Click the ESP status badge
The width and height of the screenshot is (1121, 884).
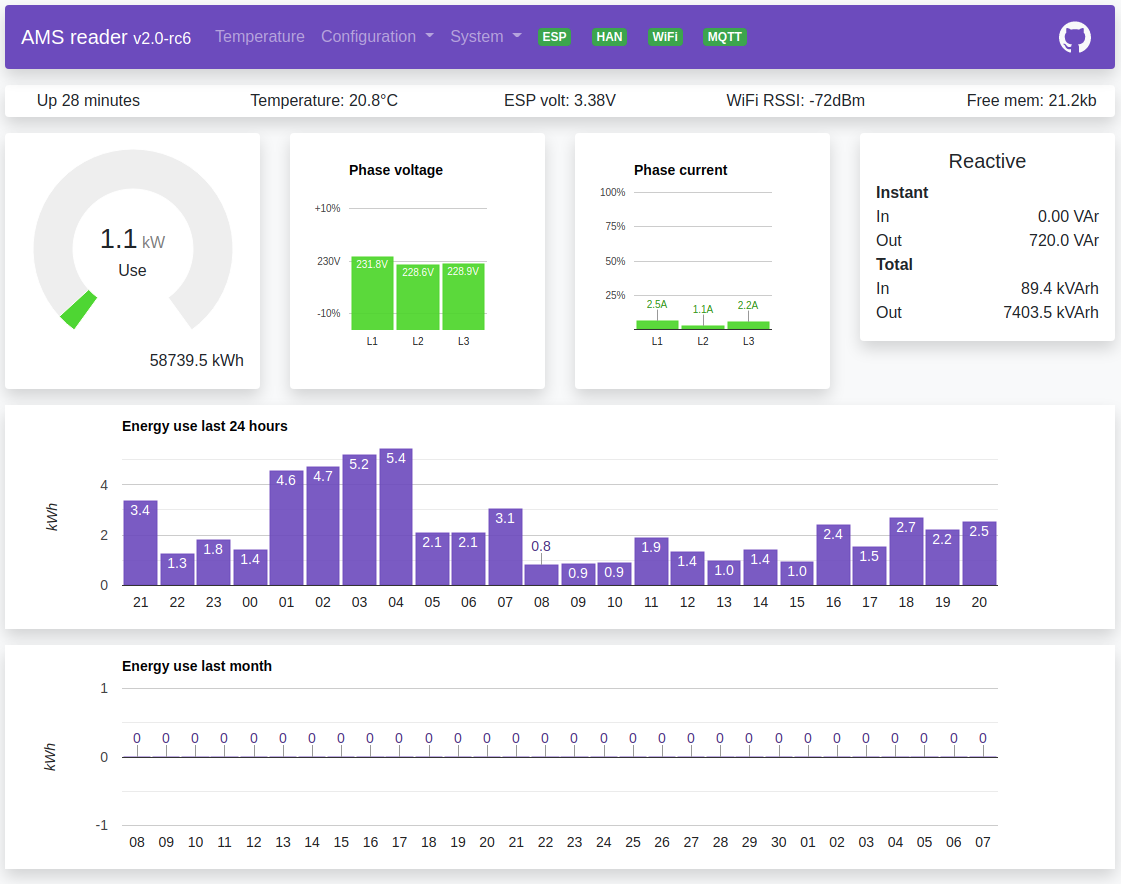(x=554, y=37)
